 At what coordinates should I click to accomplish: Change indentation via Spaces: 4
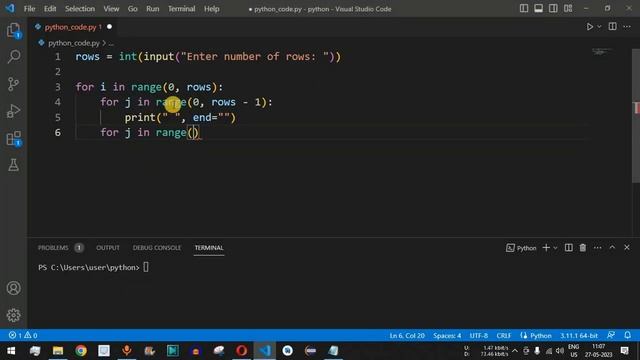pyautogui.click(x=447, y=336)
